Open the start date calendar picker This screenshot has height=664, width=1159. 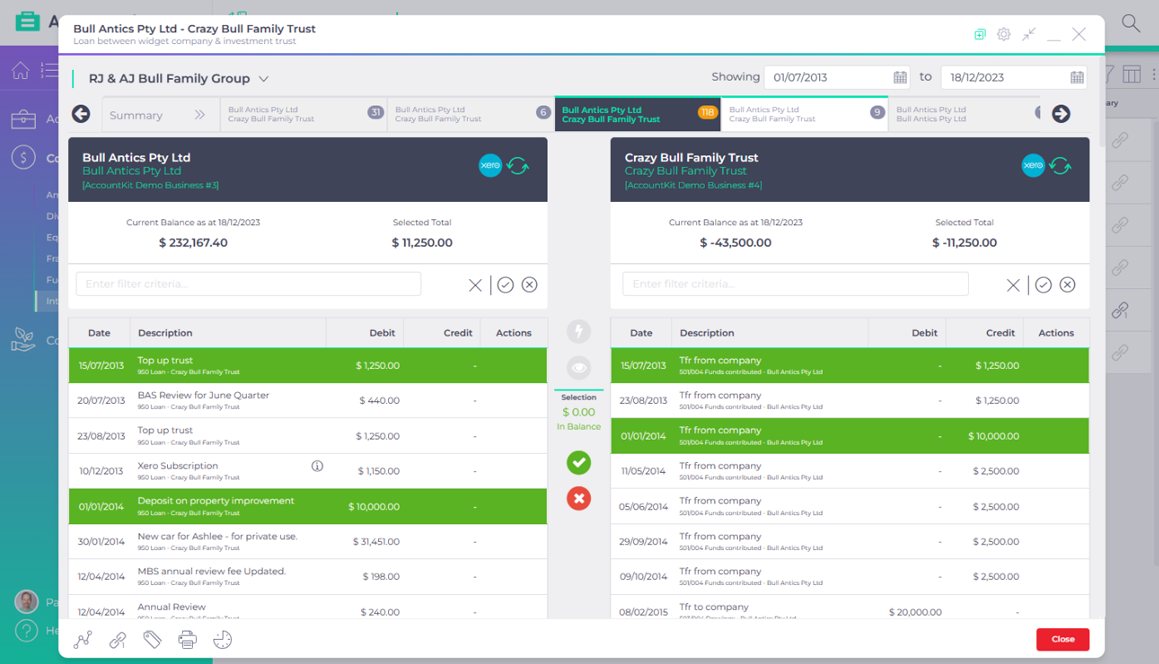(x=897, y=76)
